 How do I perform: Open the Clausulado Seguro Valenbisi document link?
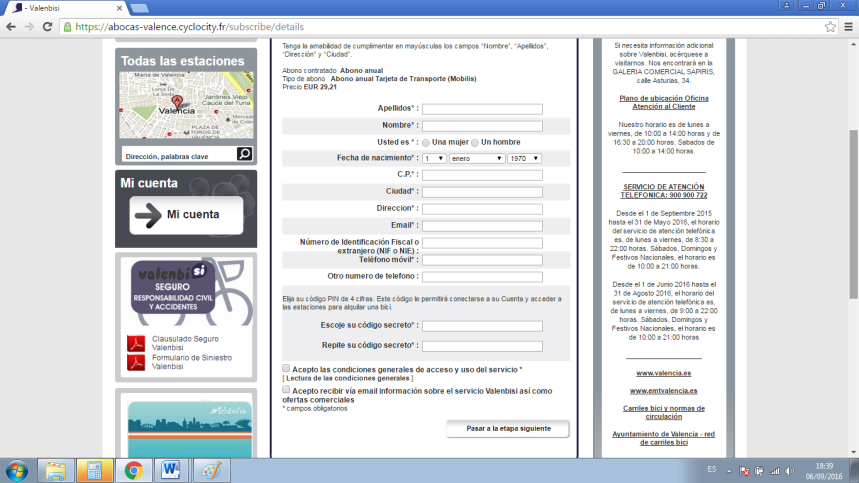click(185, 343)
